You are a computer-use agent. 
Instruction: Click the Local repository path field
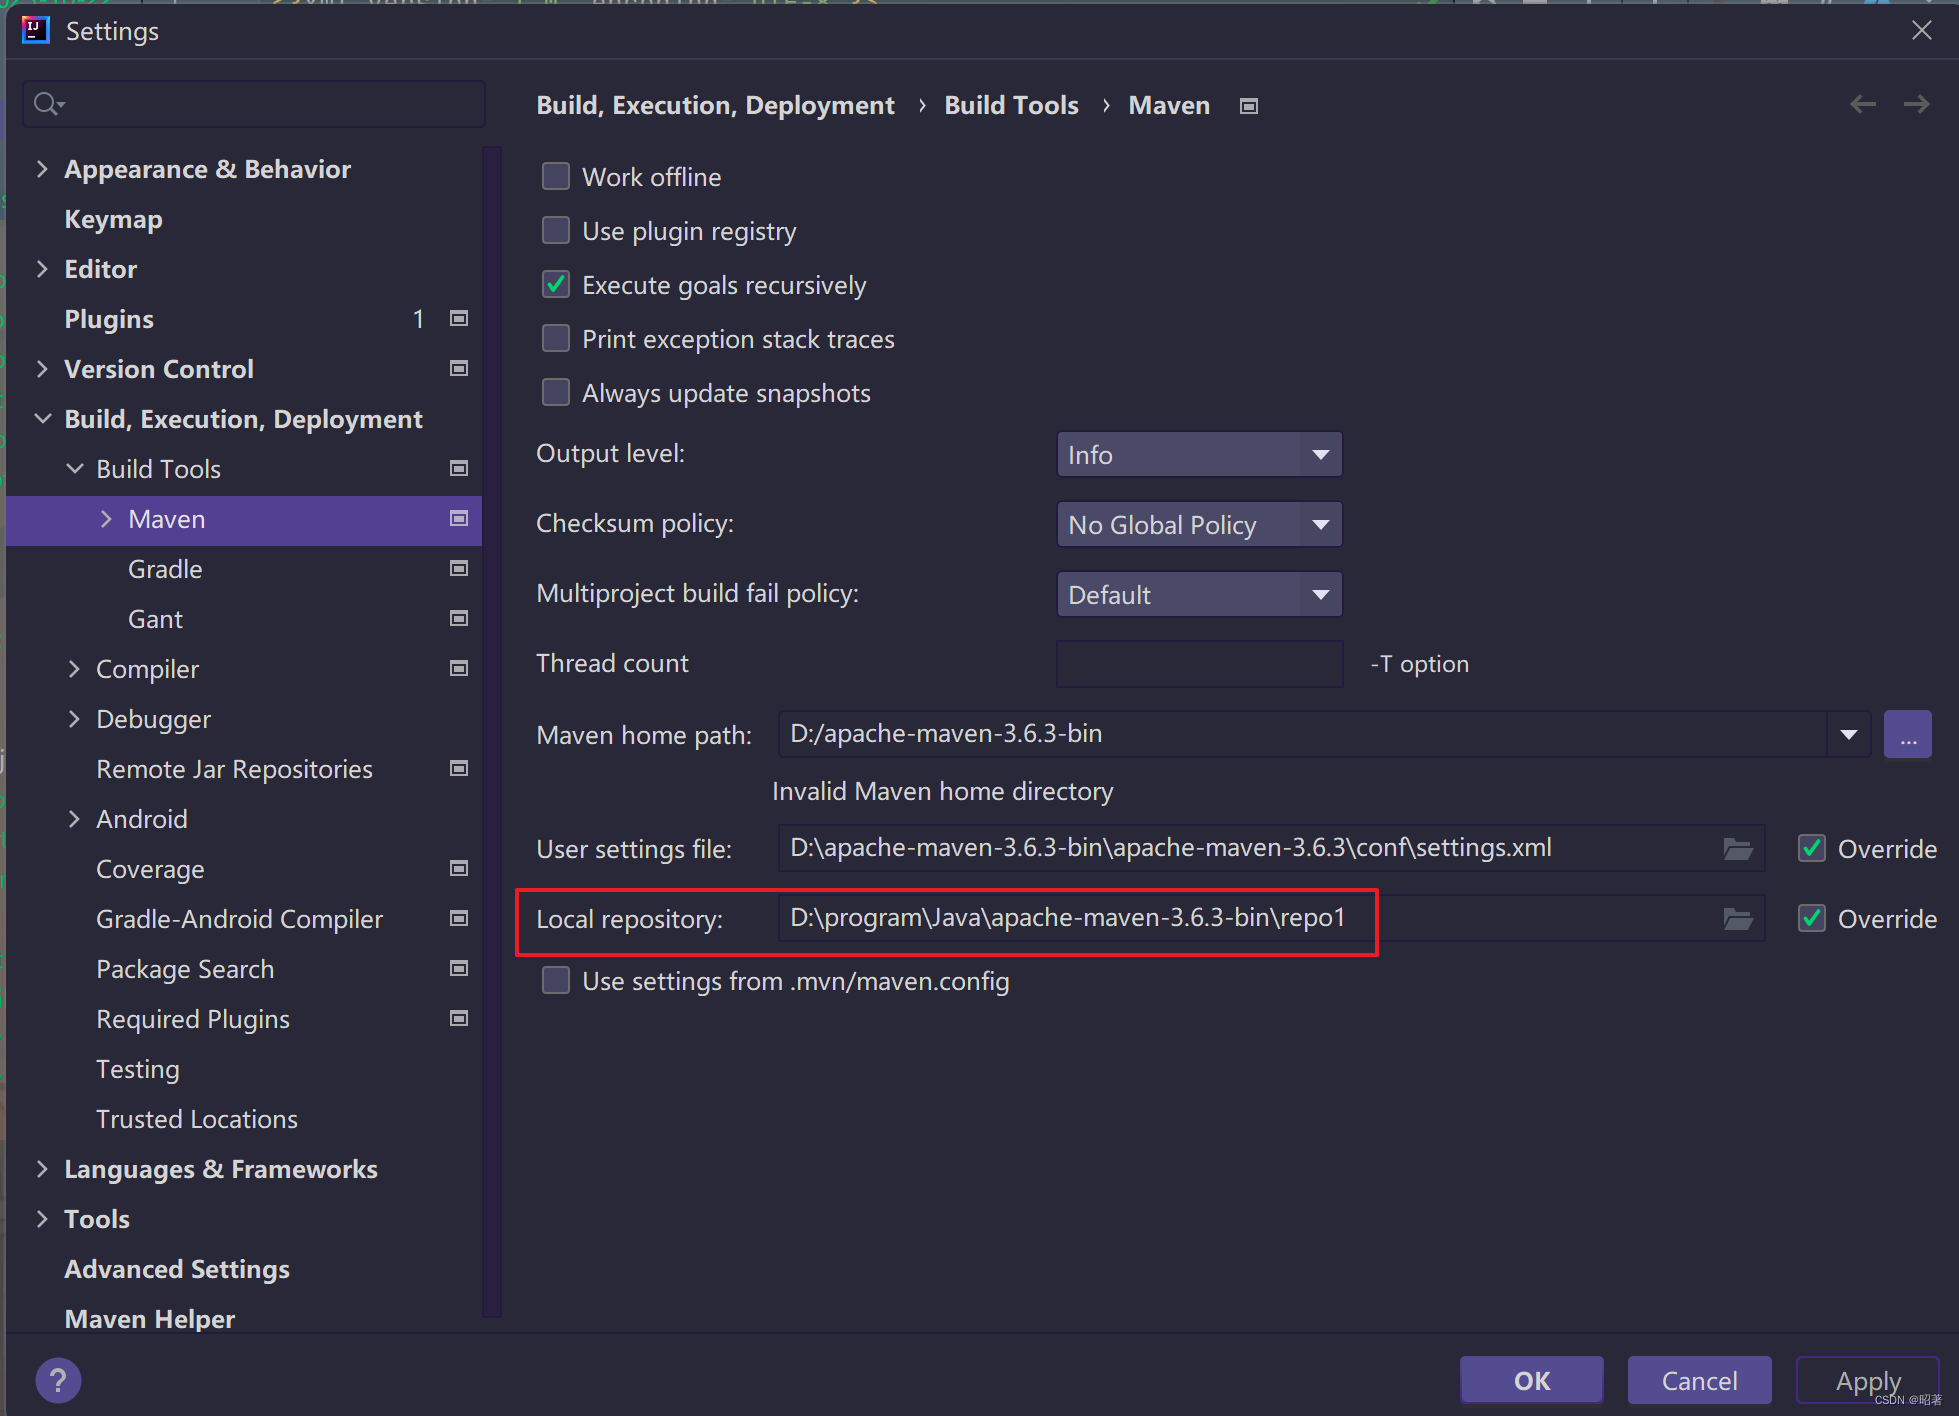tap(1271, 919)
